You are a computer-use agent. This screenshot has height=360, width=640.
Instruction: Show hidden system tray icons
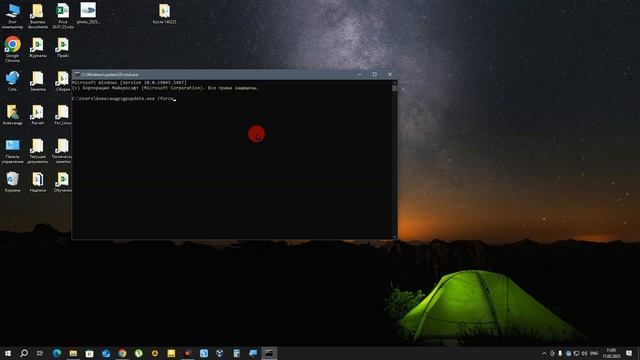pyautogui.click(x=544, y=353)
